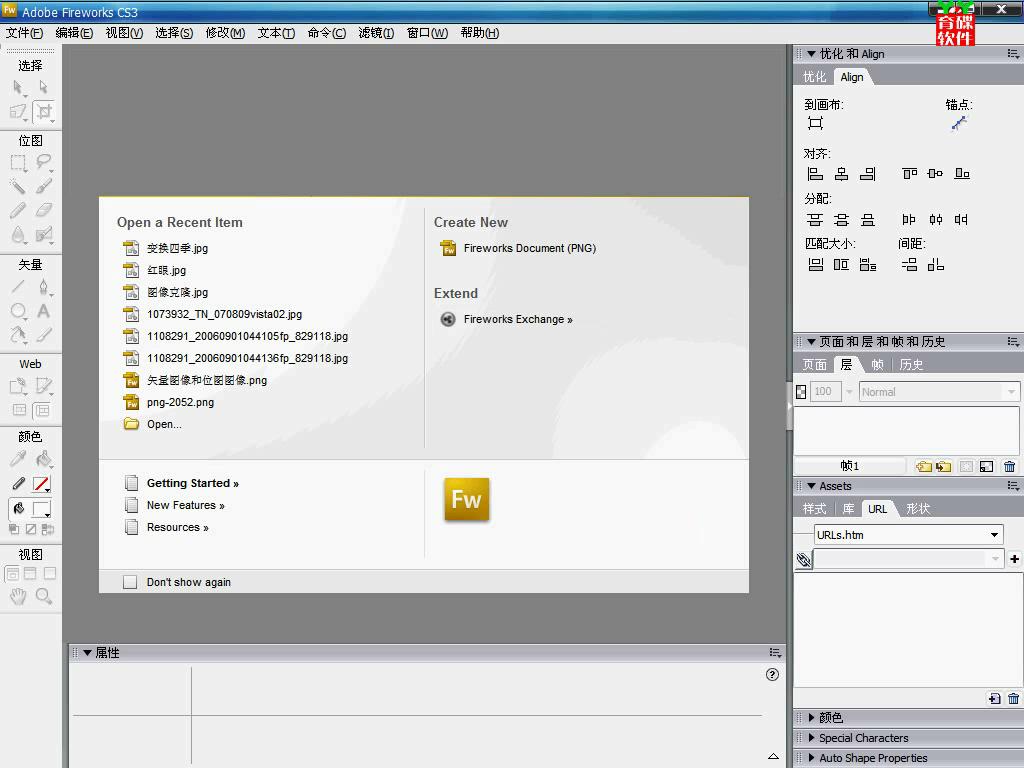Screen dimensions: 1024x768
Task: Choose the Pencil tool
Action: pos(18,210)
